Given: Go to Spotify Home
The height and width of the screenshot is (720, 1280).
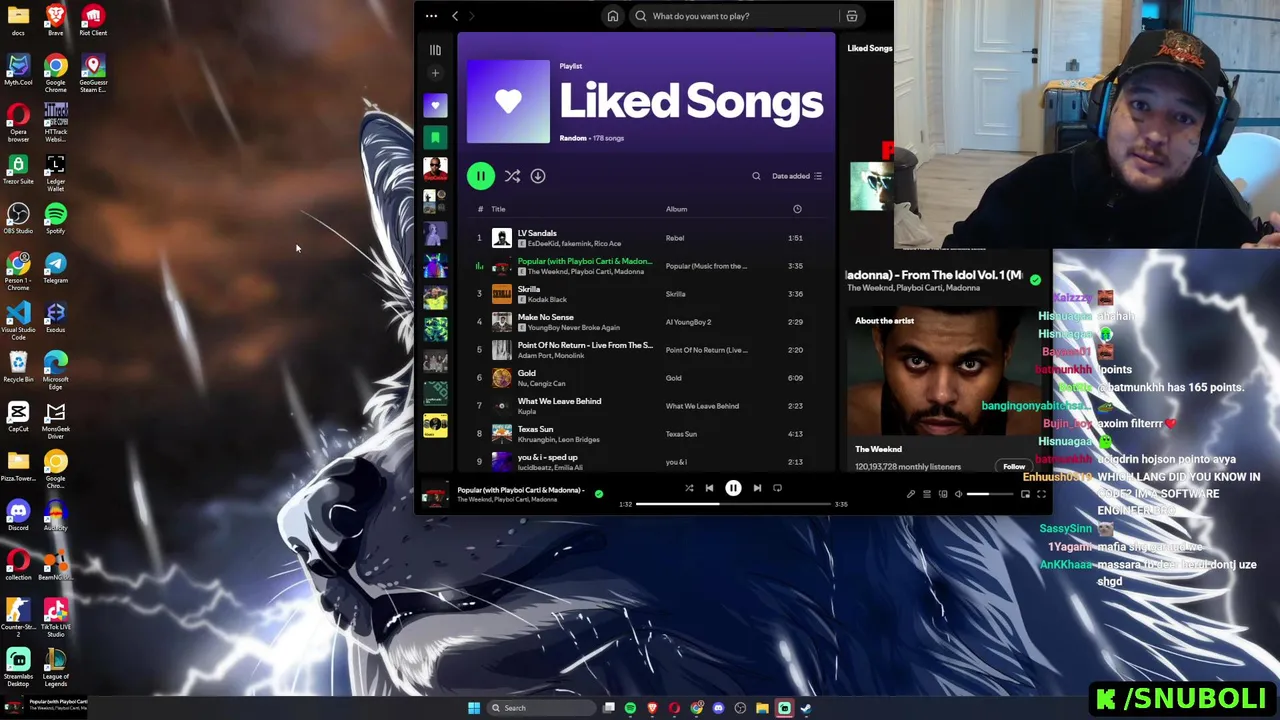Looking at the screenshot, I should click(613, 16).
